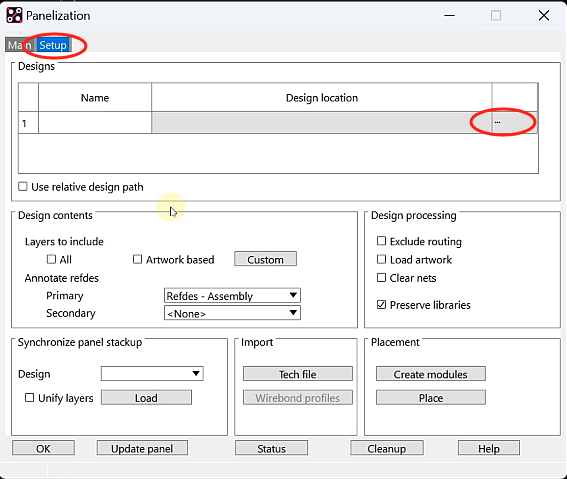Expand the Synchronize panel stackup Design dropdown
Image resolution: width=567 pixels, height=479 pixels.
pos(152,373)
